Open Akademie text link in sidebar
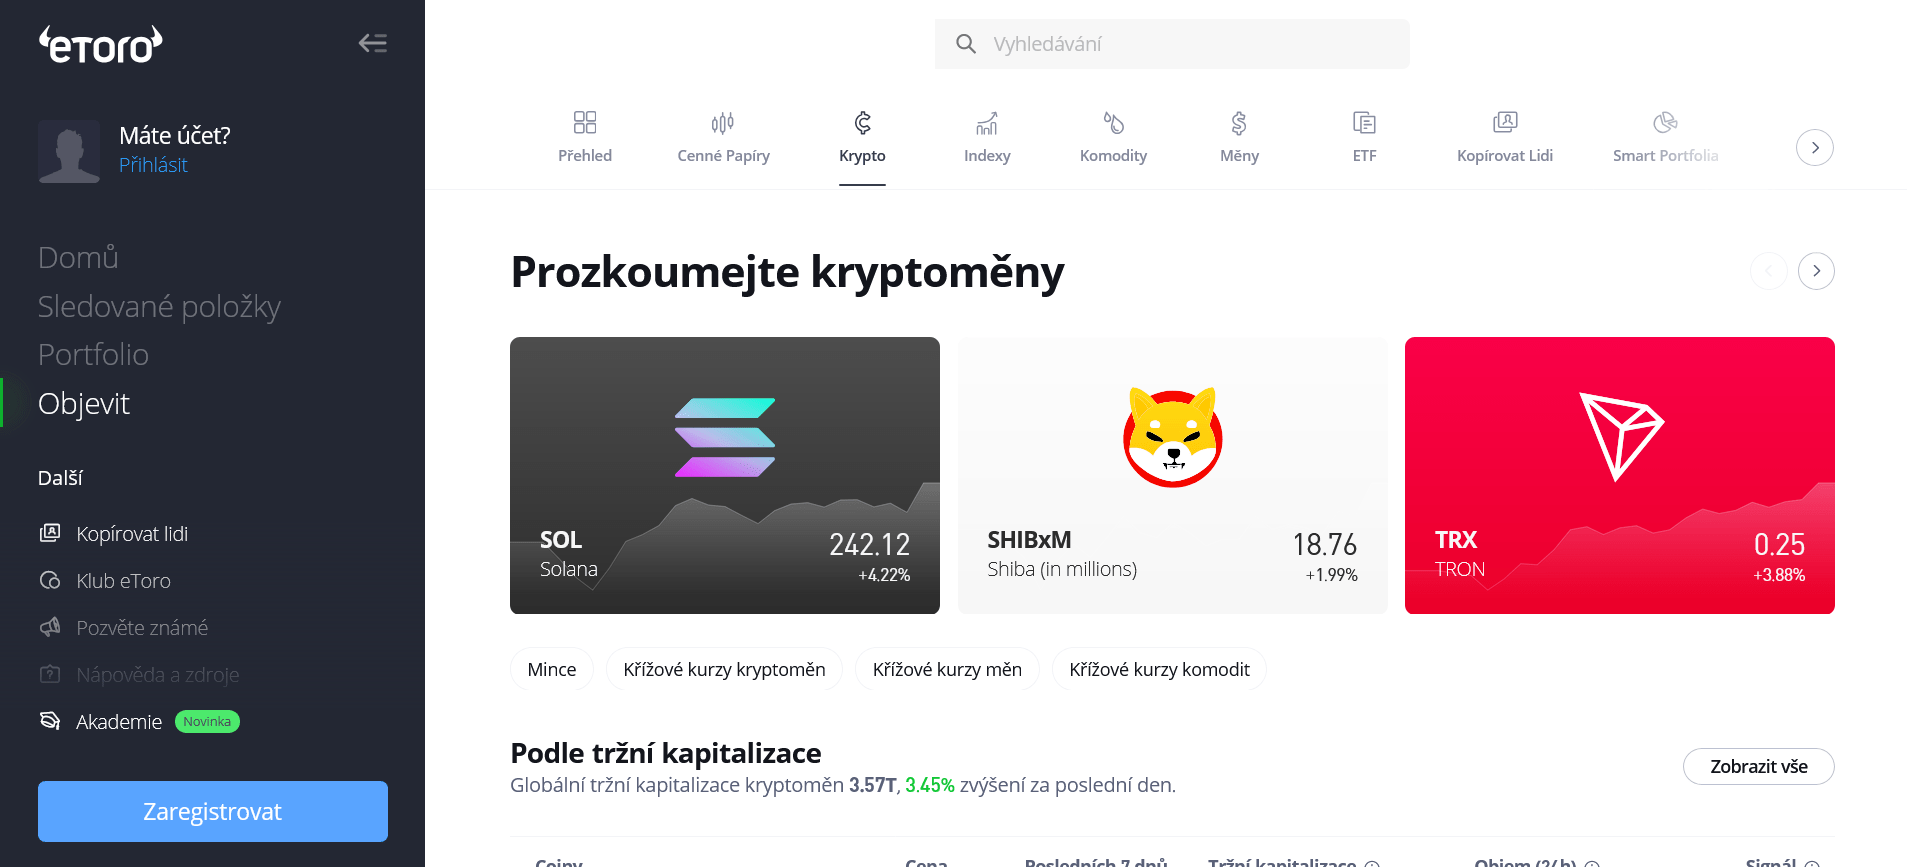This screenshot has width=1907, height=867. coord(119,722)
